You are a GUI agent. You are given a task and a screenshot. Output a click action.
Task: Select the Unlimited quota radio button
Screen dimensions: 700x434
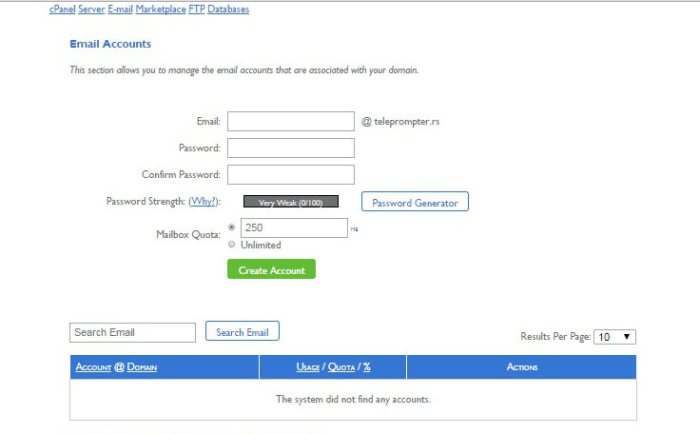pos(233,244)
